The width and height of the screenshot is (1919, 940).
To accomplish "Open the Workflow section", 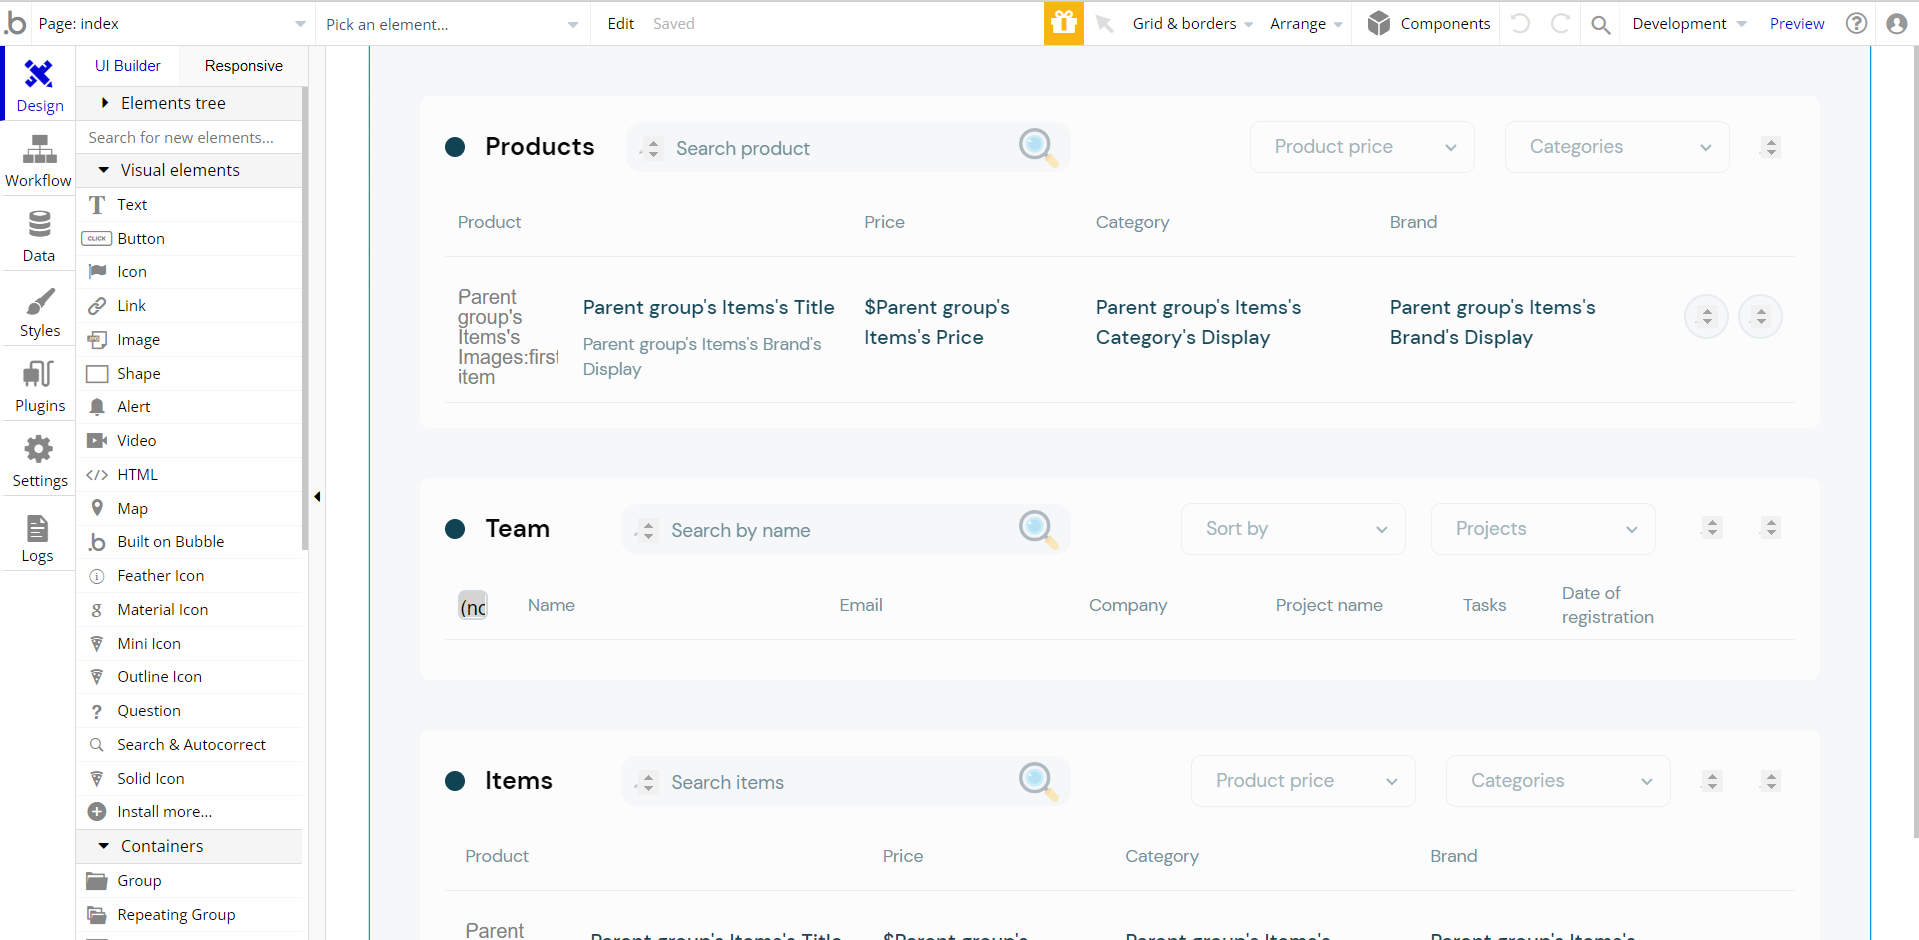I will 39,160.
